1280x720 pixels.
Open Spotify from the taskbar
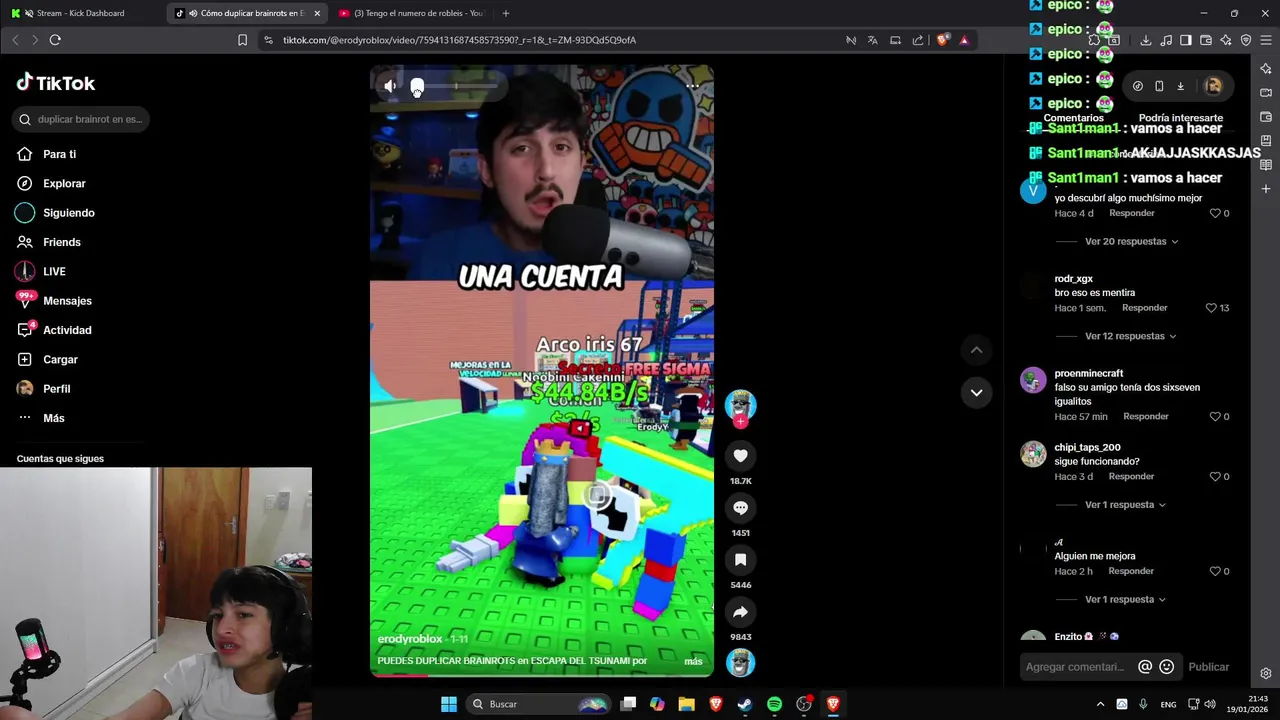pyautogui.click(x=774, y=704)
